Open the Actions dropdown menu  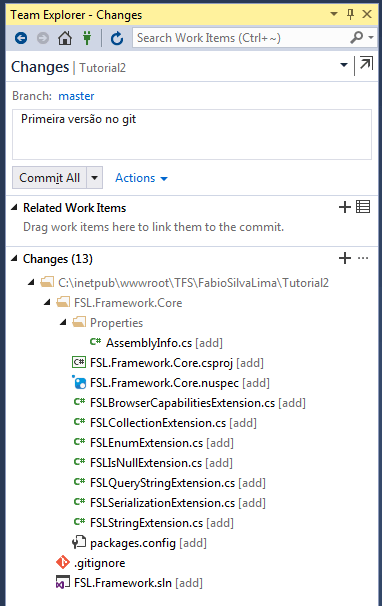tap(141, 178)
